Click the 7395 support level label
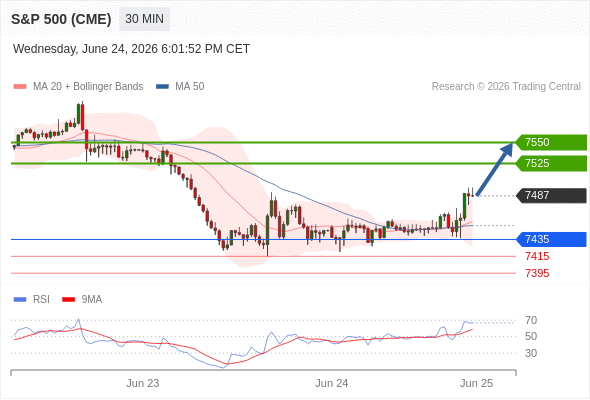The width and height of the screenshot is (590, 400). 537,273
